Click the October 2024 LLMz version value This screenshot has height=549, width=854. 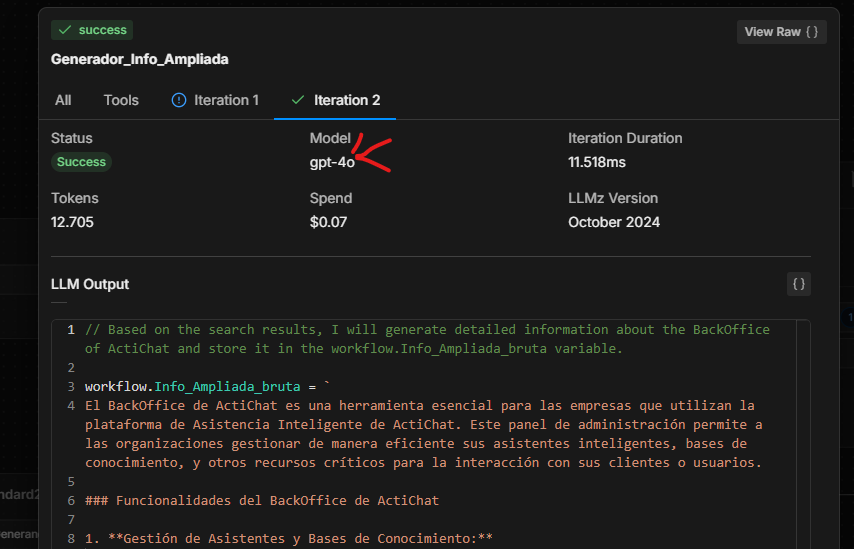click(x=613, y=222)
